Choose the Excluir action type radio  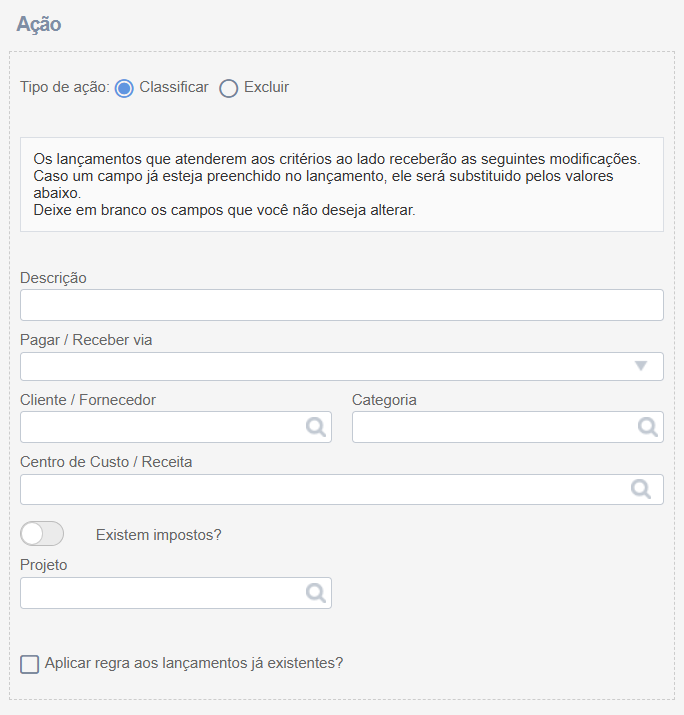point(228,88)
